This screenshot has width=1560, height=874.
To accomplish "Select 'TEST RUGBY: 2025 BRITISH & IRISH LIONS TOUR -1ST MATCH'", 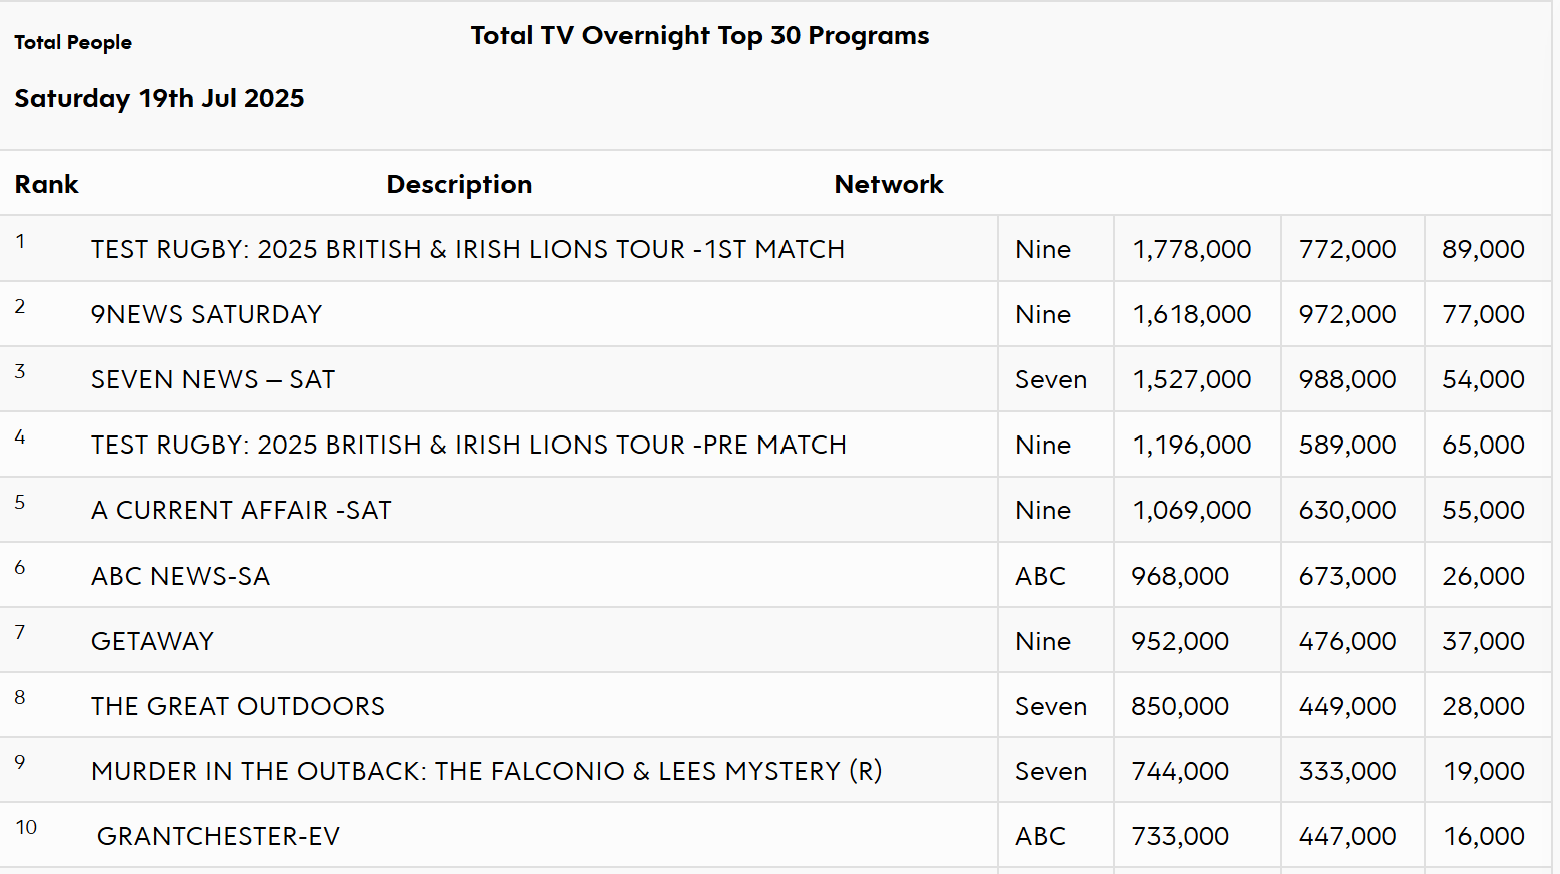I will [x=468, y=249].
